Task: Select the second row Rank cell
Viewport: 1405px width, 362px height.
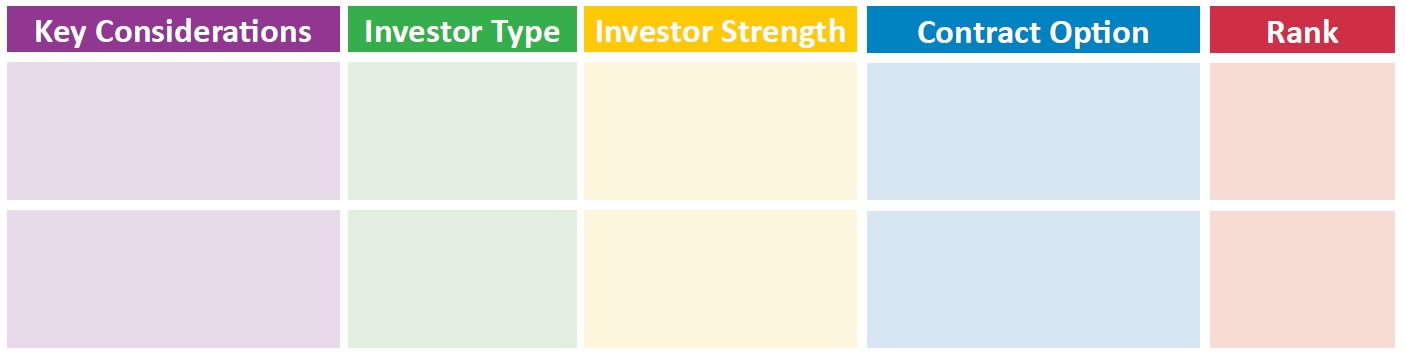Action: click(x=1302, y=279)
